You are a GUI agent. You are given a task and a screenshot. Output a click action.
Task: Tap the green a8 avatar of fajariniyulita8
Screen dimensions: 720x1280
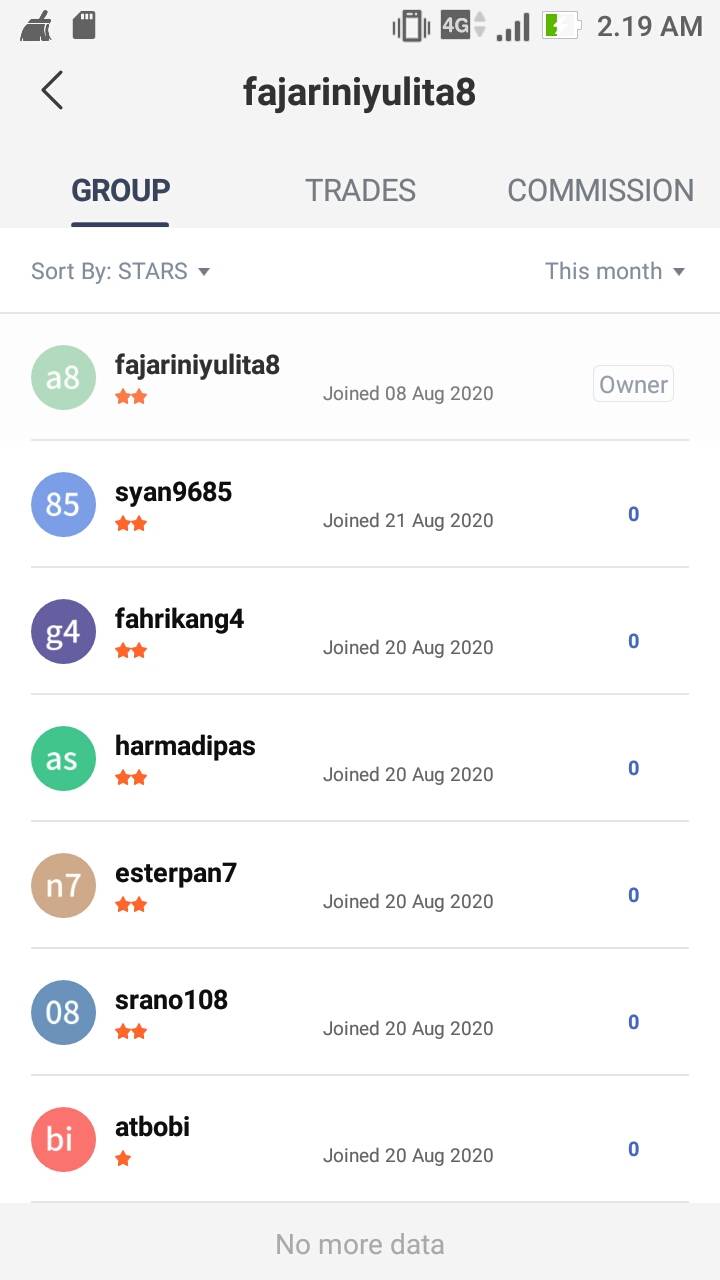pyautogui.click(x=63, y=377)
